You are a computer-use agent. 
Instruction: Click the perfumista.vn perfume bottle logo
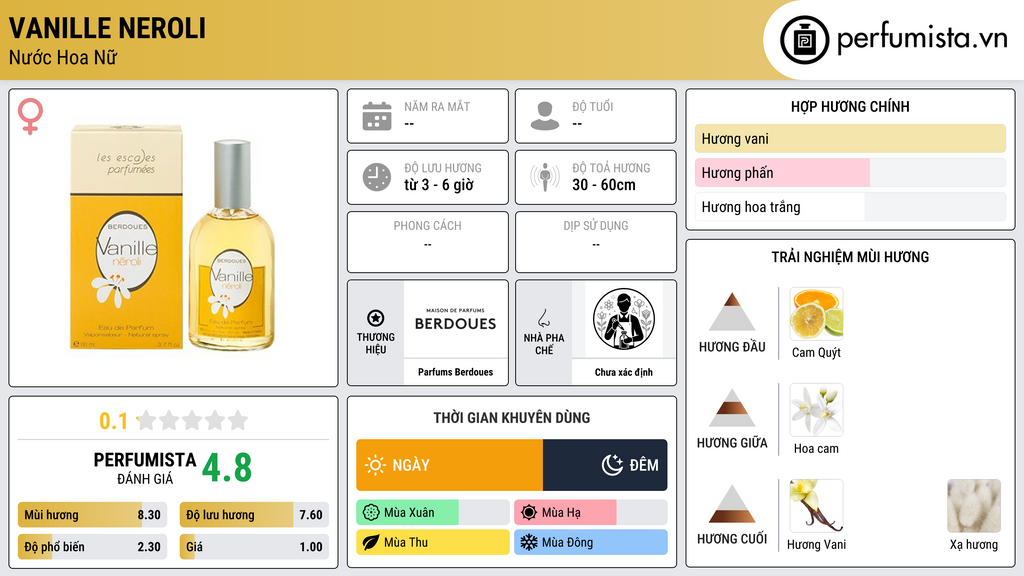click(x=804, y=40)
